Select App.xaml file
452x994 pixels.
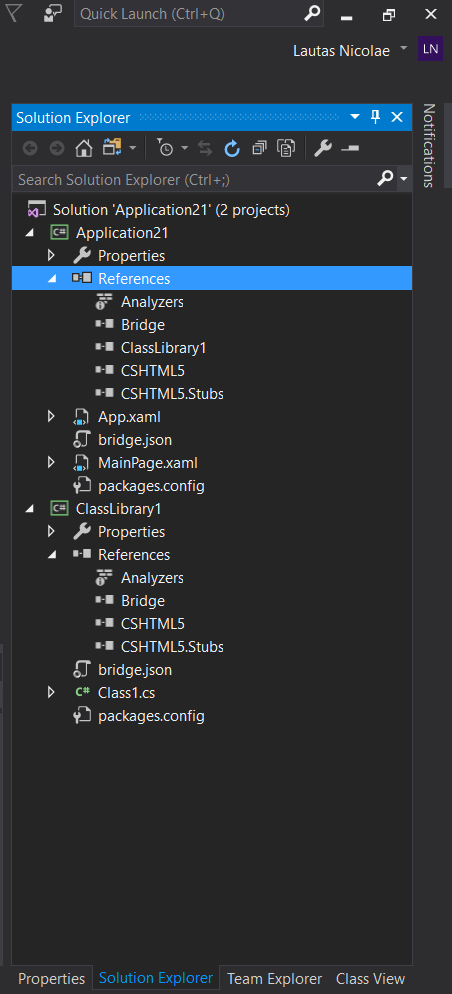coord(129,417)
